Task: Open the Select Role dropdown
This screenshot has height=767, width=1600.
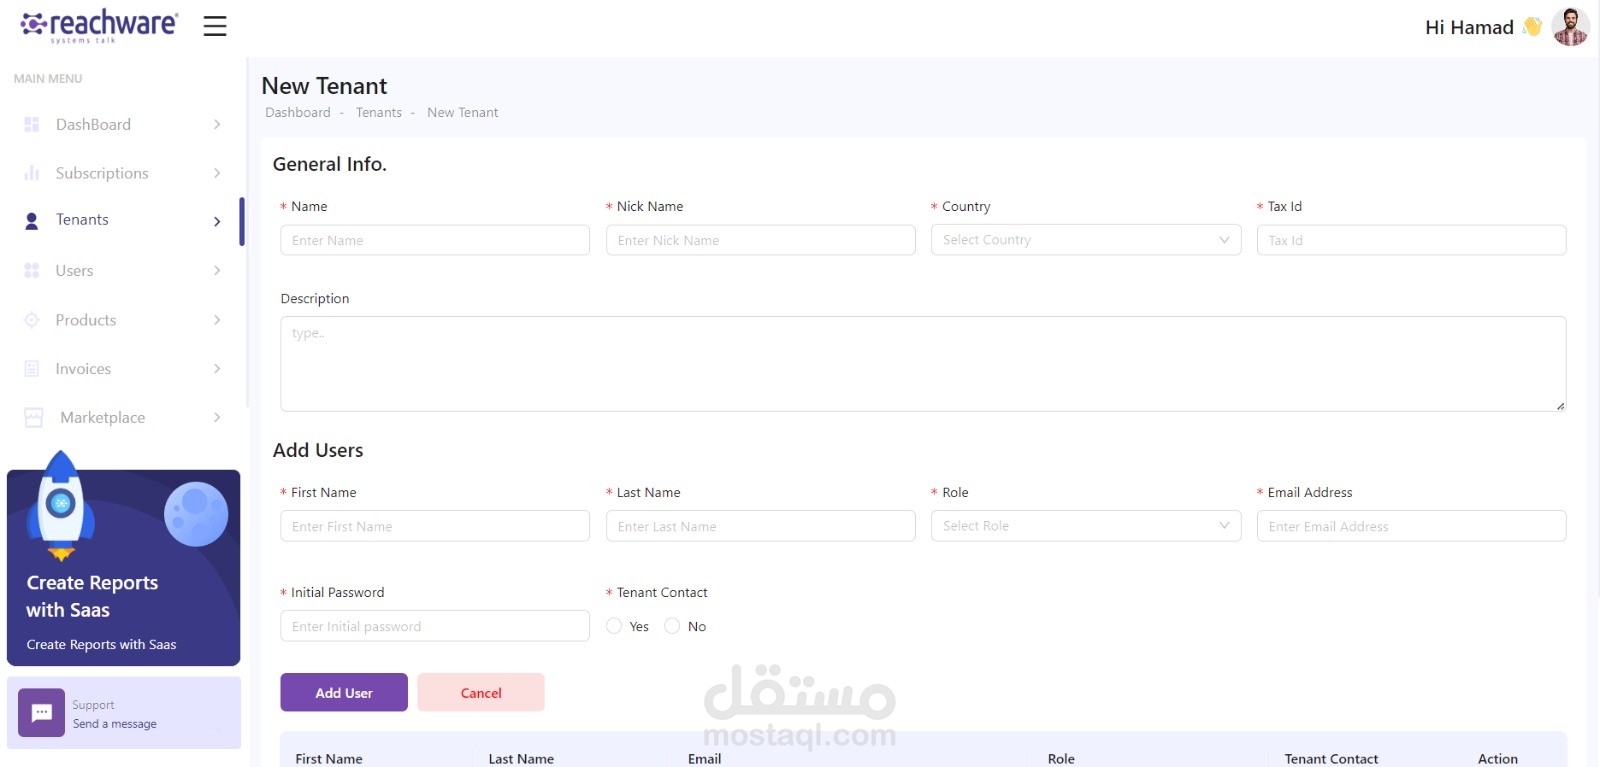Action: coord(1086,526)
